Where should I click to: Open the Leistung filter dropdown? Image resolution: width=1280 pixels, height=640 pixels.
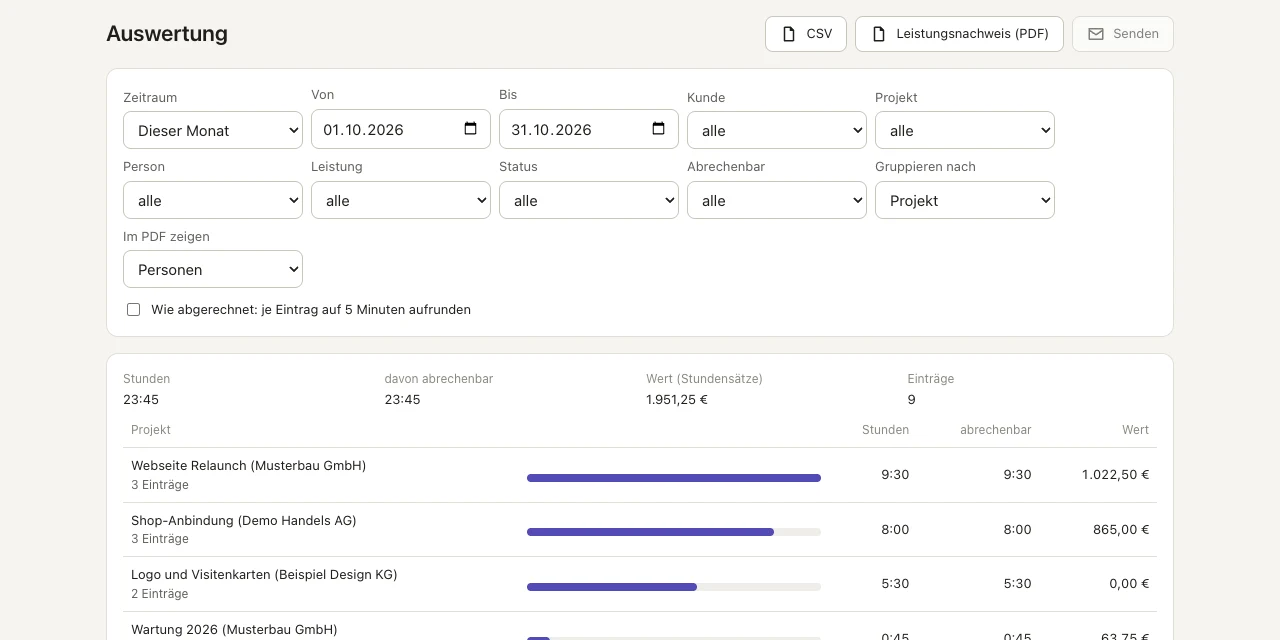[x=401, y=200]
